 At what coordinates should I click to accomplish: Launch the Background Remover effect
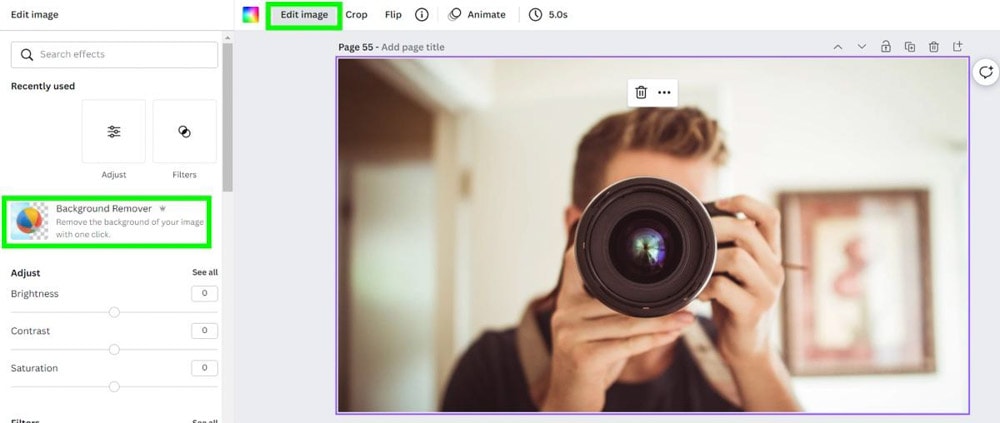(x=107, y=221)
